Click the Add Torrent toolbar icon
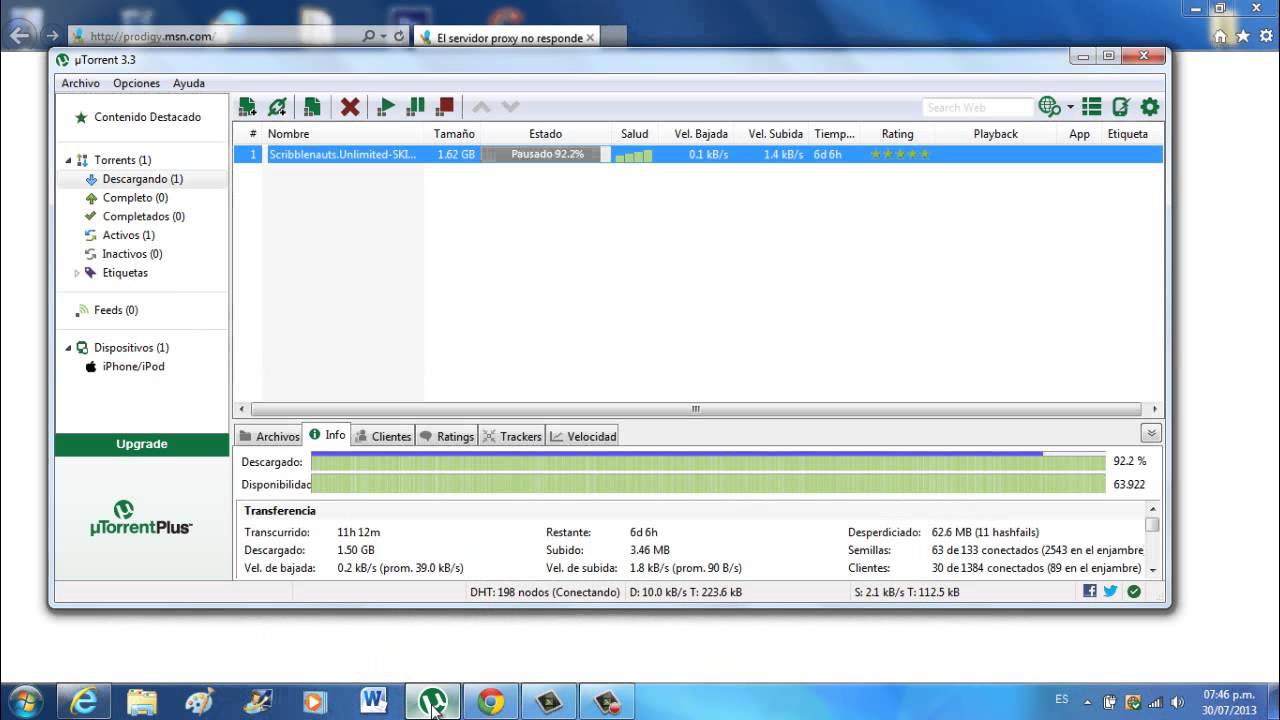1280x720 pixels. tap(247, 107)
